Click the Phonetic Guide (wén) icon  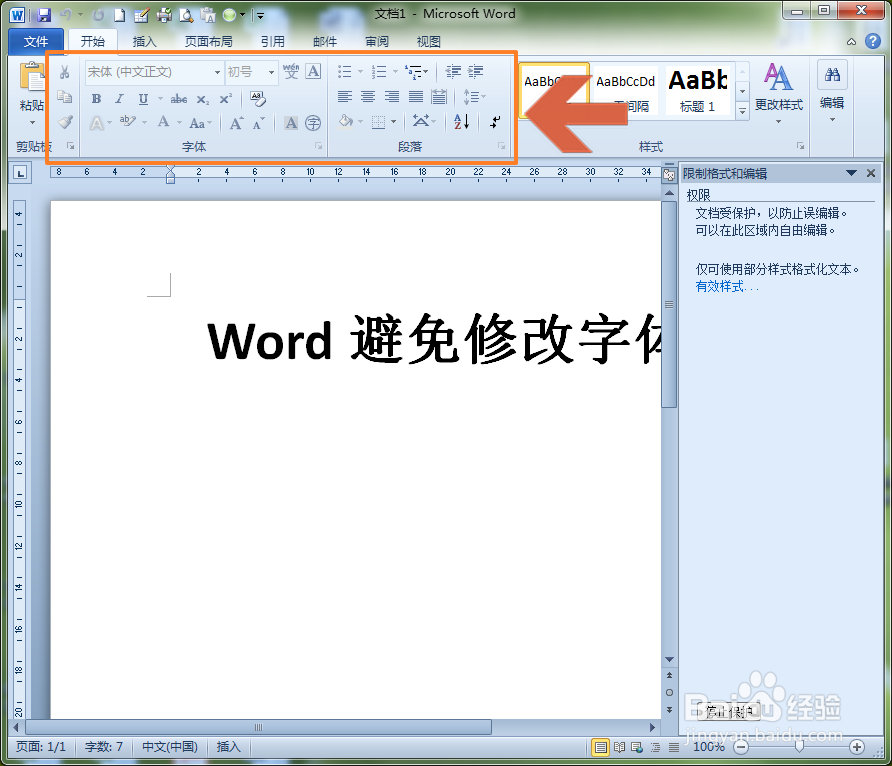291,71
